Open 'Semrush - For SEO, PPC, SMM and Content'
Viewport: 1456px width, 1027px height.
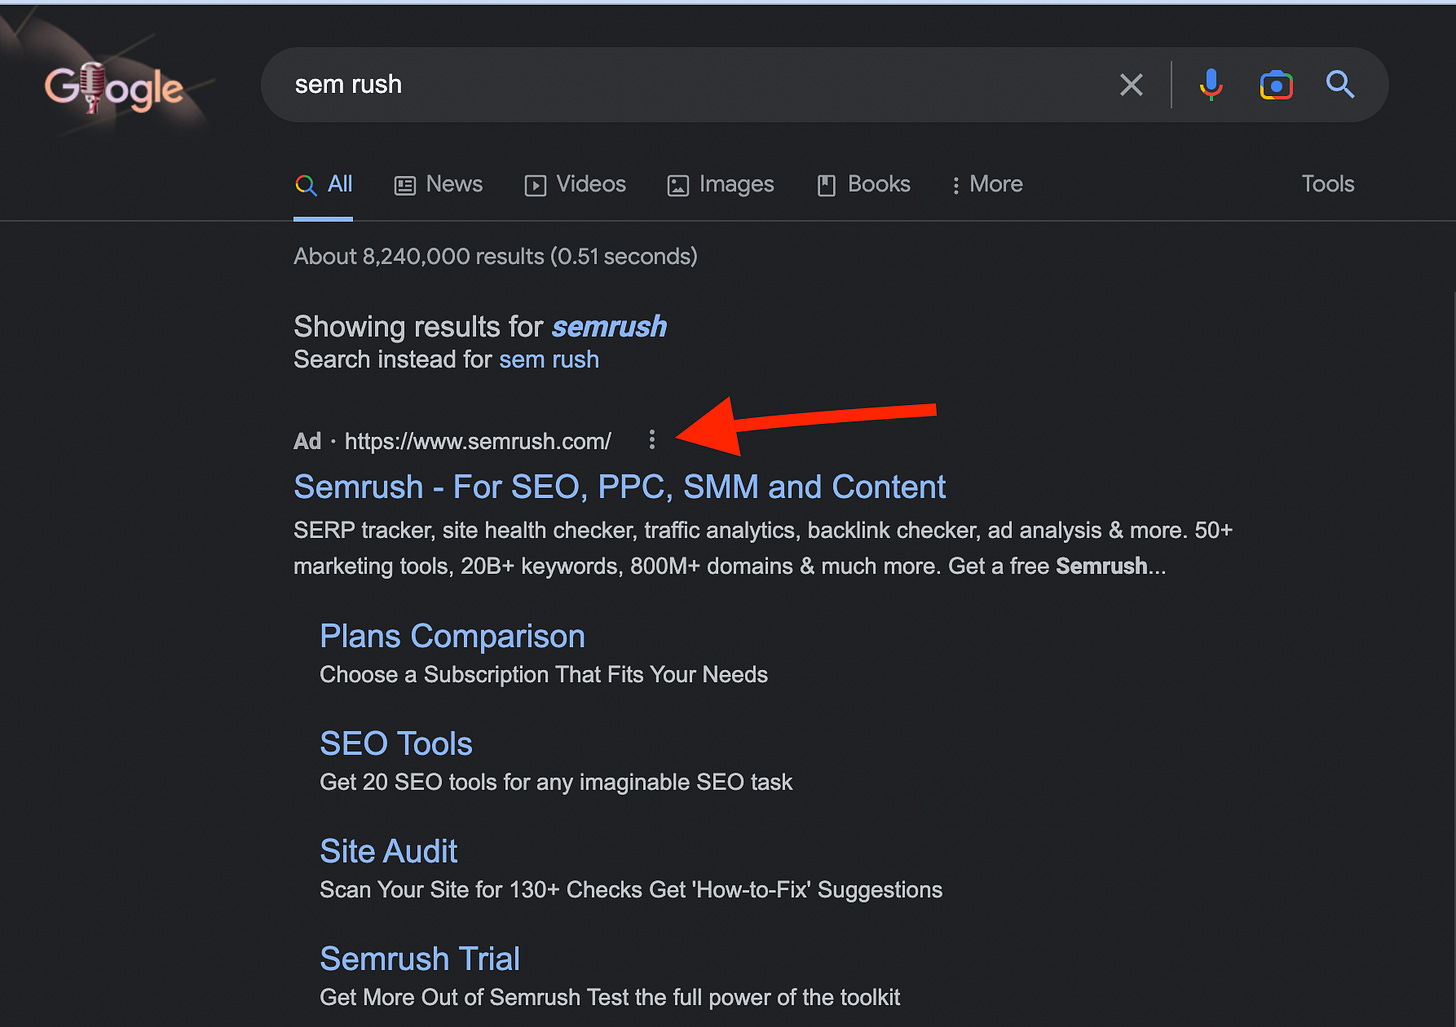[620, 487]
